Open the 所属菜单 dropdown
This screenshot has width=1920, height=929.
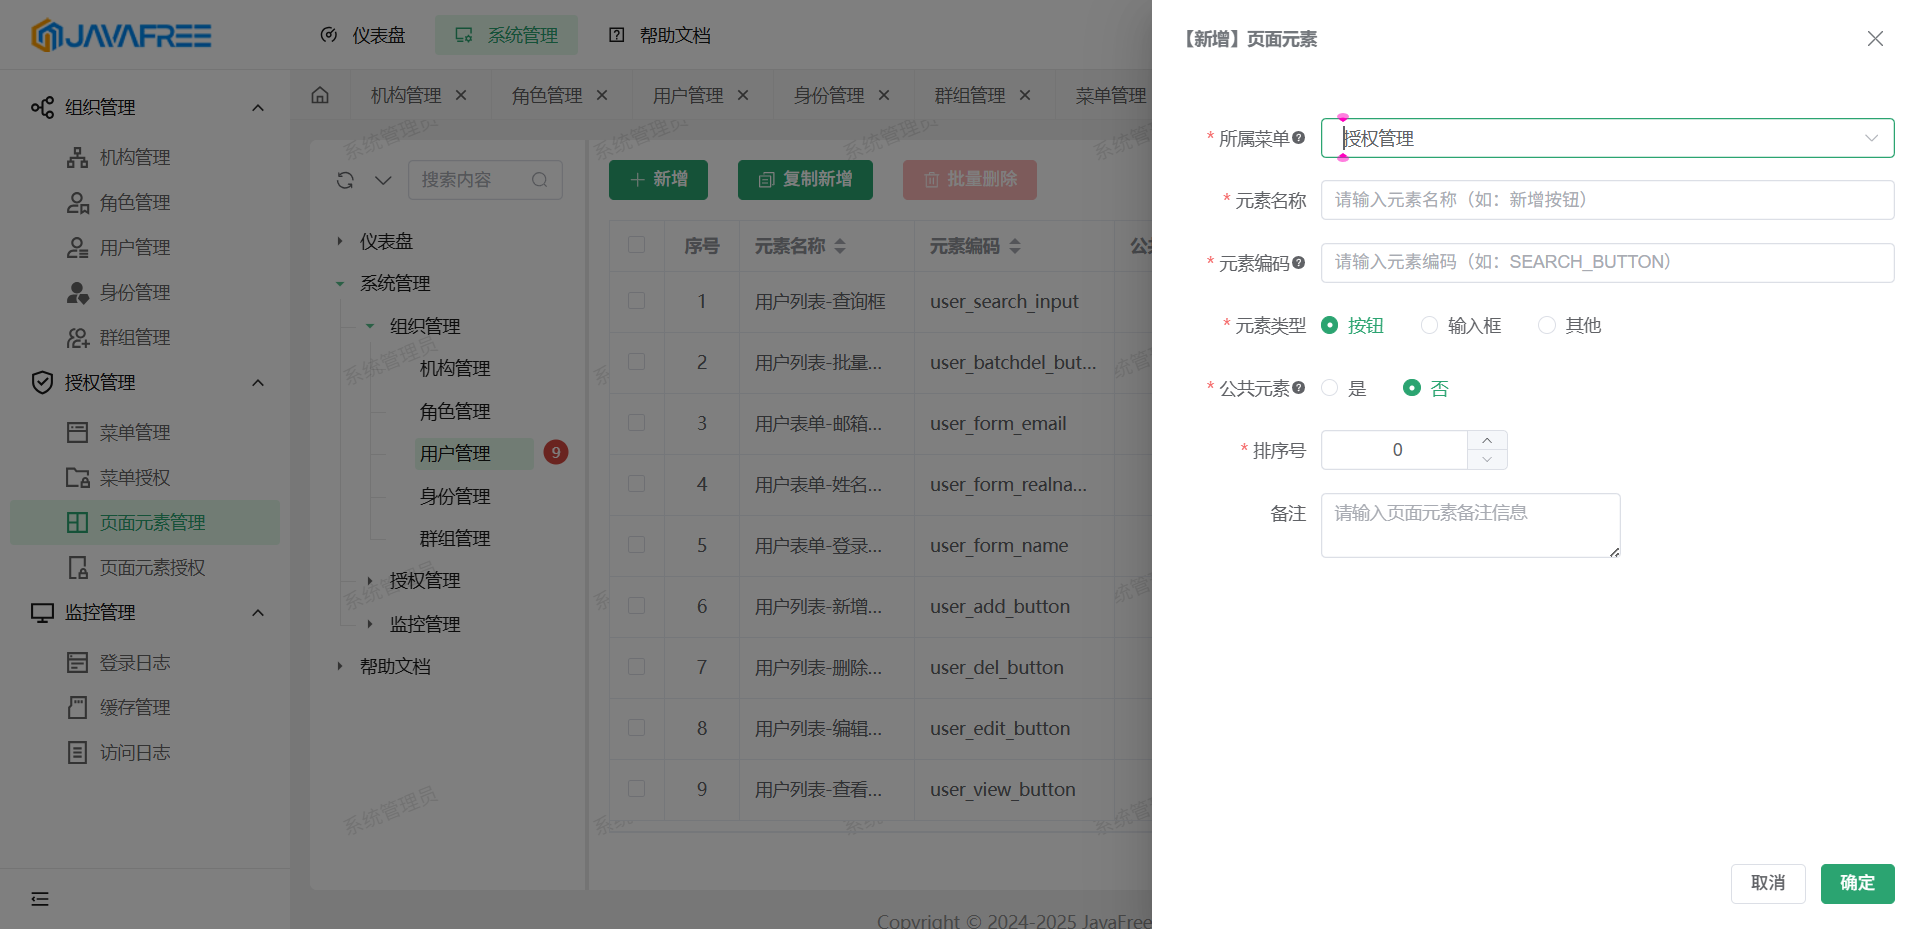coord(1607,138)
